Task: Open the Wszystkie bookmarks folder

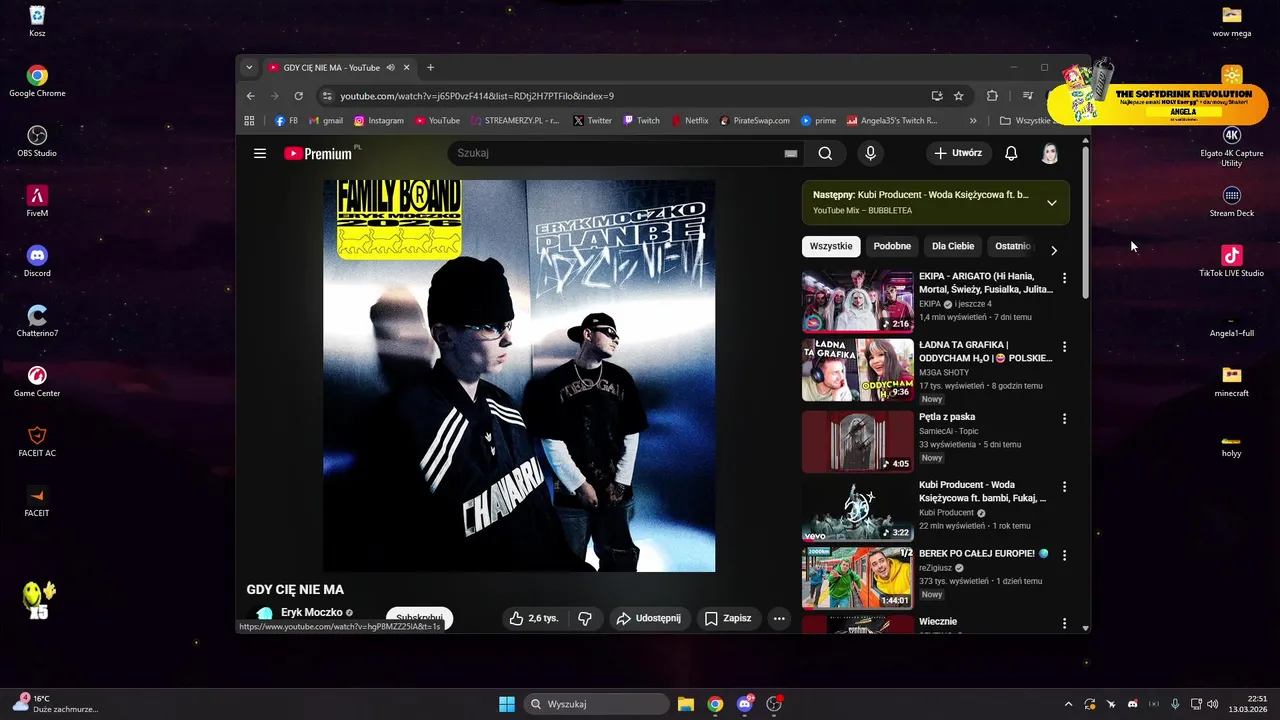Action: pos(1027,120)
